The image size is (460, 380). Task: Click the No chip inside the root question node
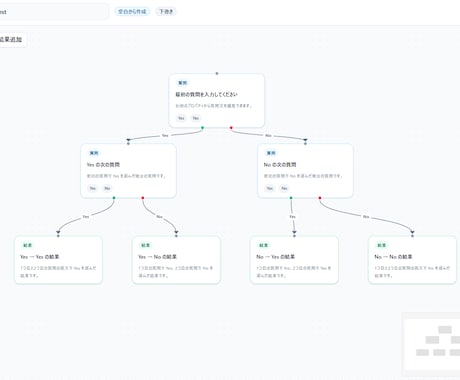point(196,118)
